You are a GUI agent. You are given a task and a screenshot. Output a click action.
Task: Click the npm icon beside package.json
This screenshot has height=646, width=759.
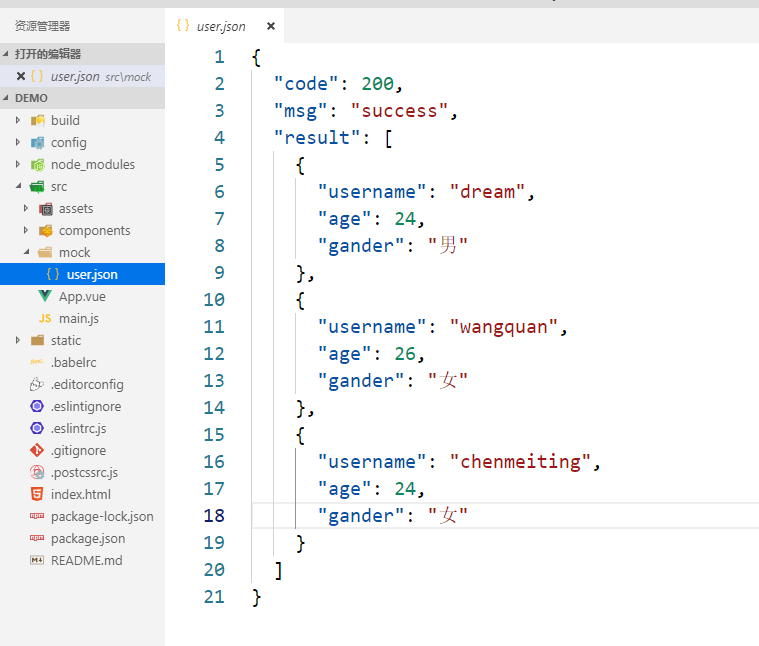coord(37,538)
